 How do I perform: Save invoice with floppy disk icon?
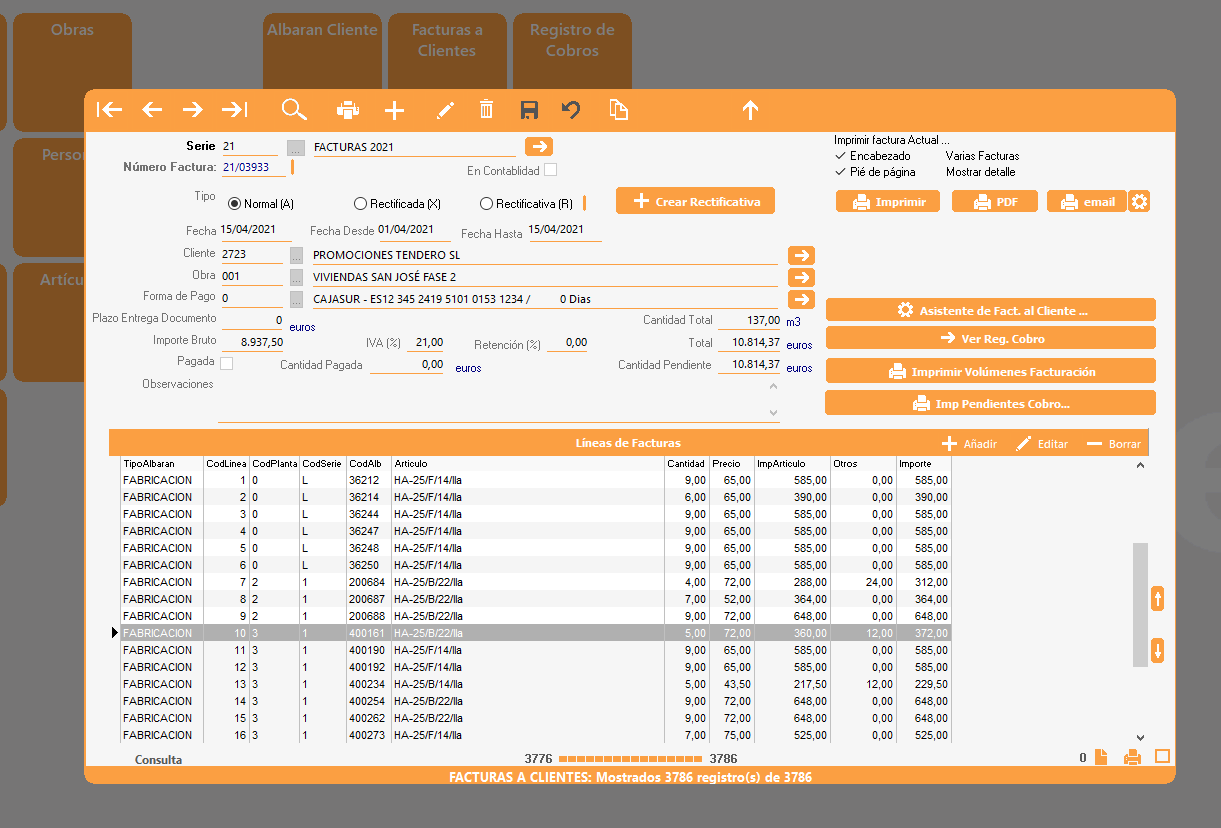coord(529,110)
